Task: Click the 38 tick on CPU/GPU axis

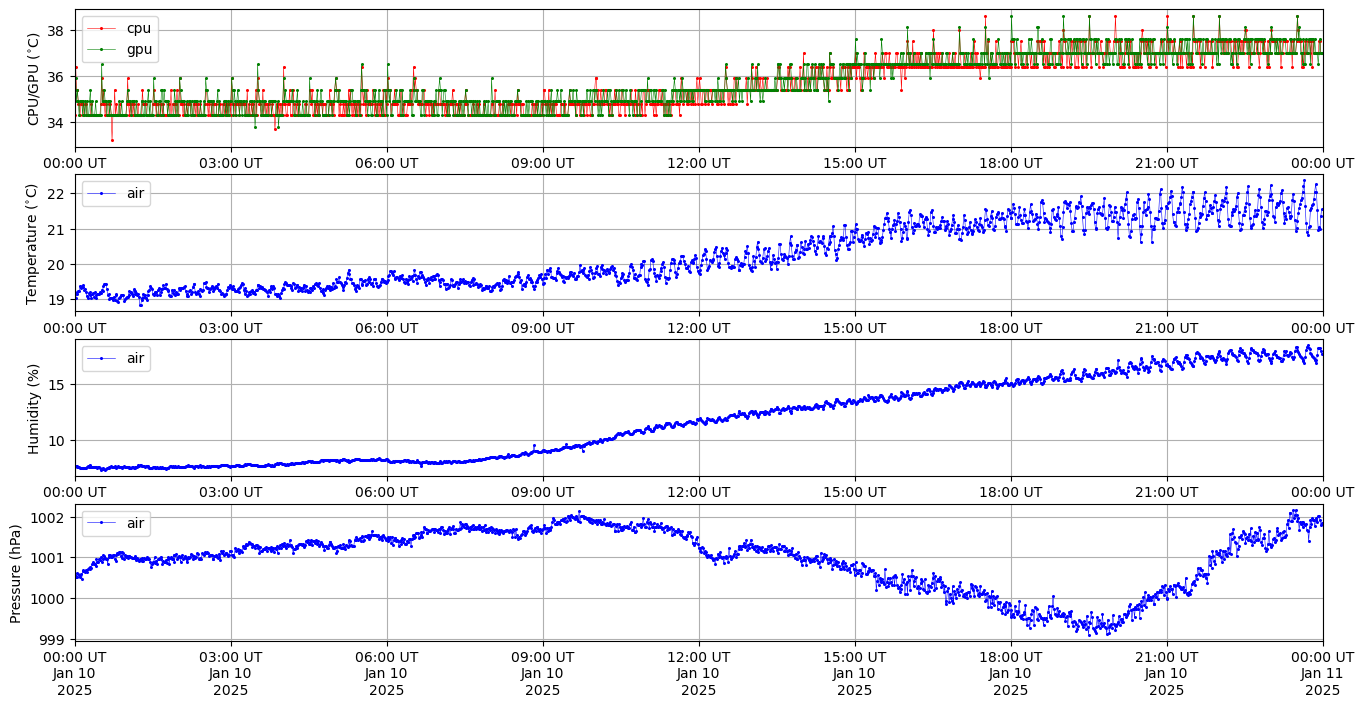Action: coord(56,31)
